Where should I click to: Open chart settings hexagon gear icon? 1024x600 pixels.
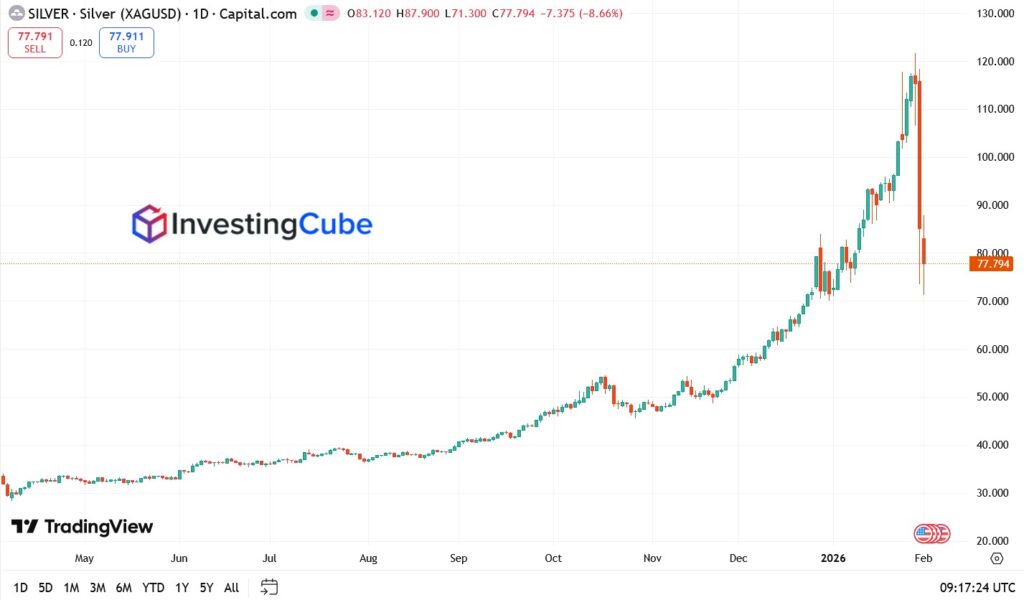(x=996, y=558)
